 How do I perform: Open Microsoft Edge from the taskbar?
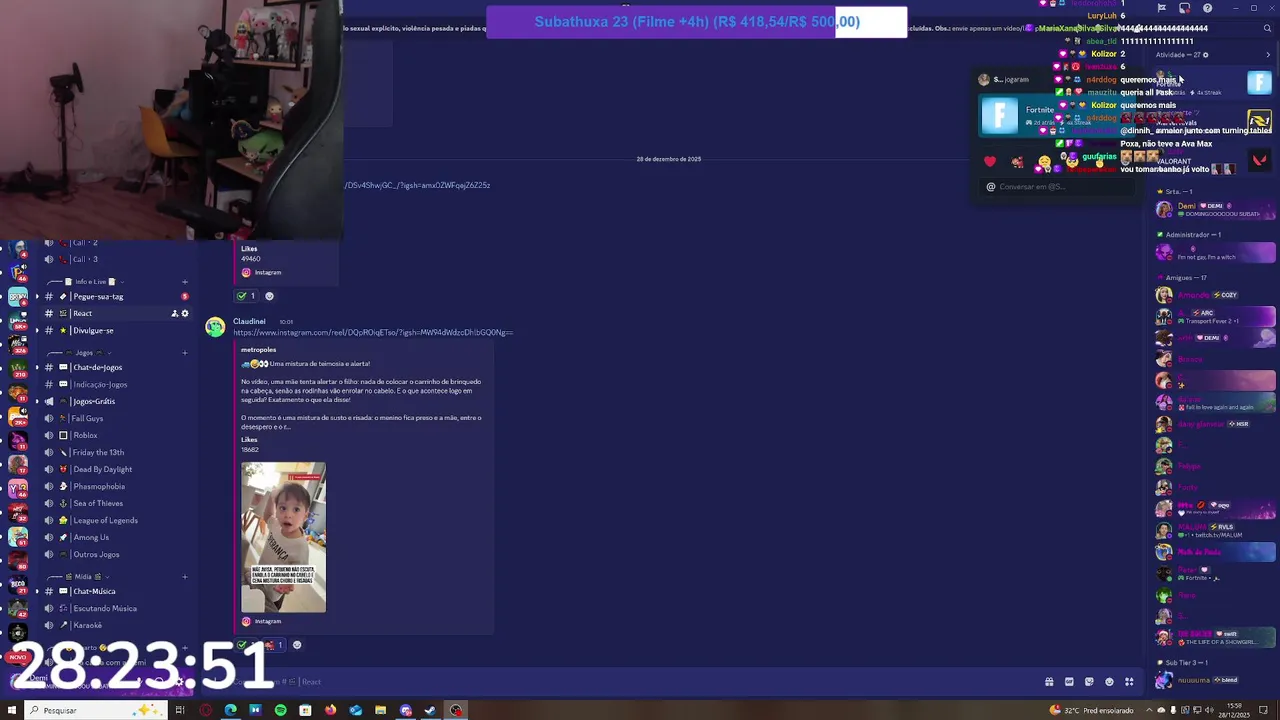pos(230,710)
